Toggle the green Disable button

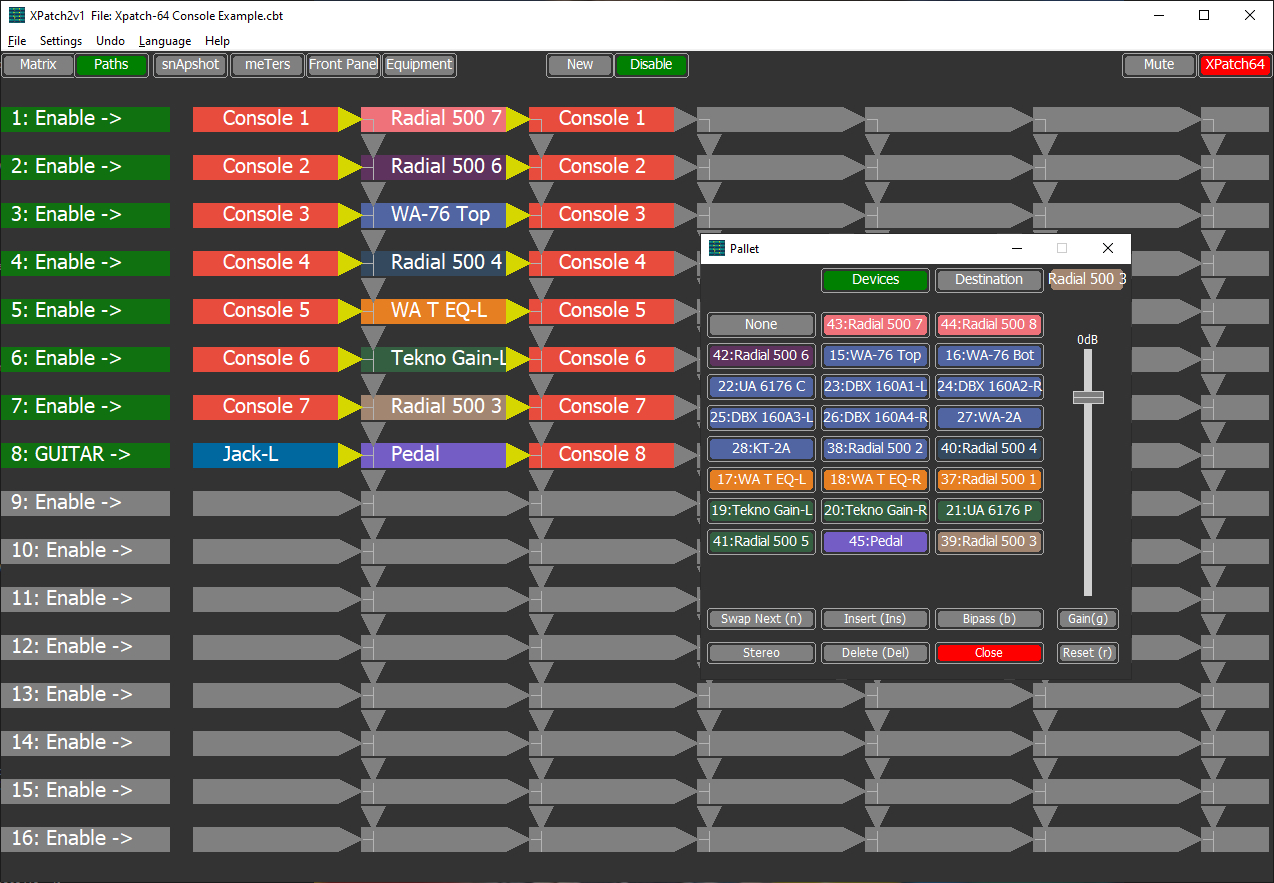pos(651,65)
